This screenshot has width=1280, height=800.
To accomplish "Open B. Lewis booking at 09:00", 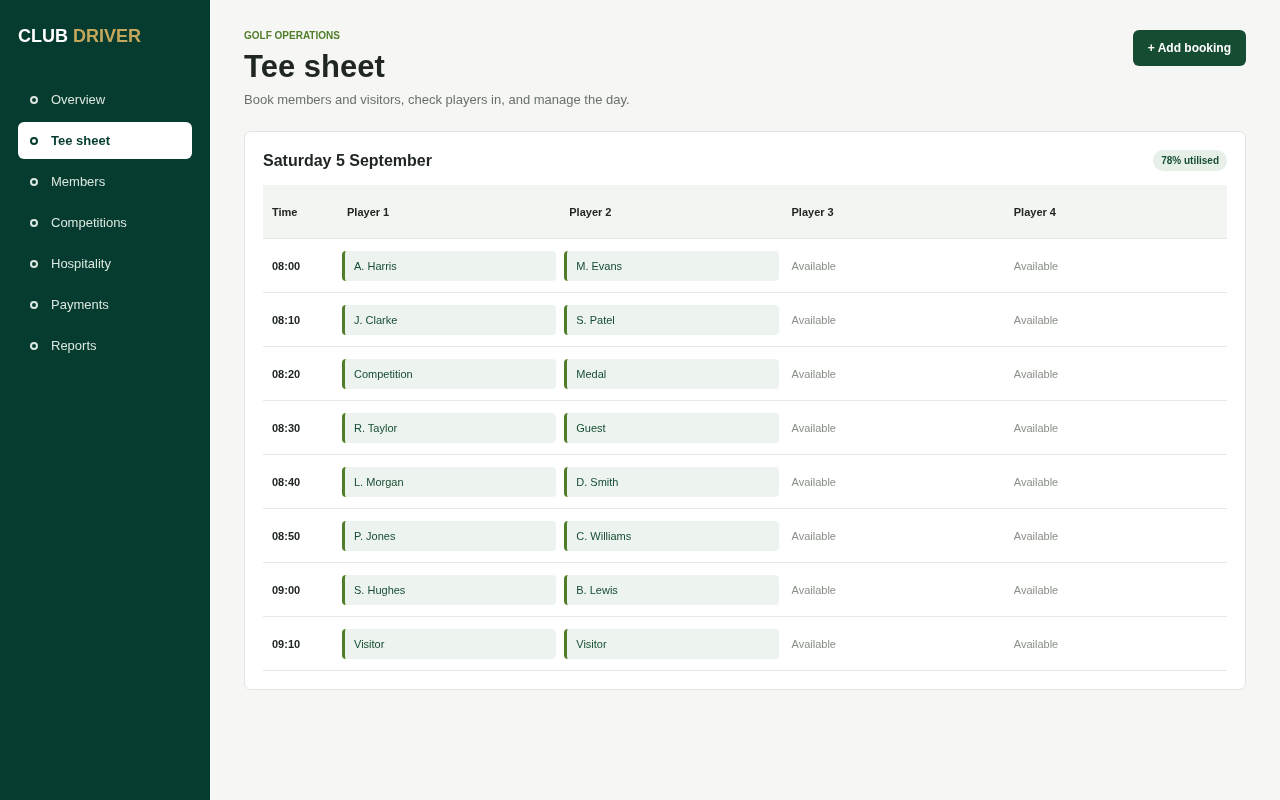I will (671, 590).
